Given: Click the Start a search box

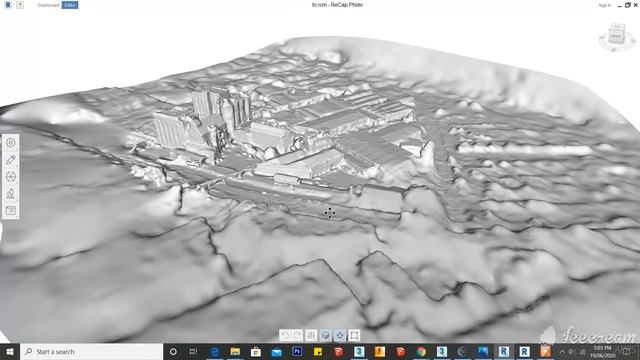Looking at the screenshot, I should (91, 351).
